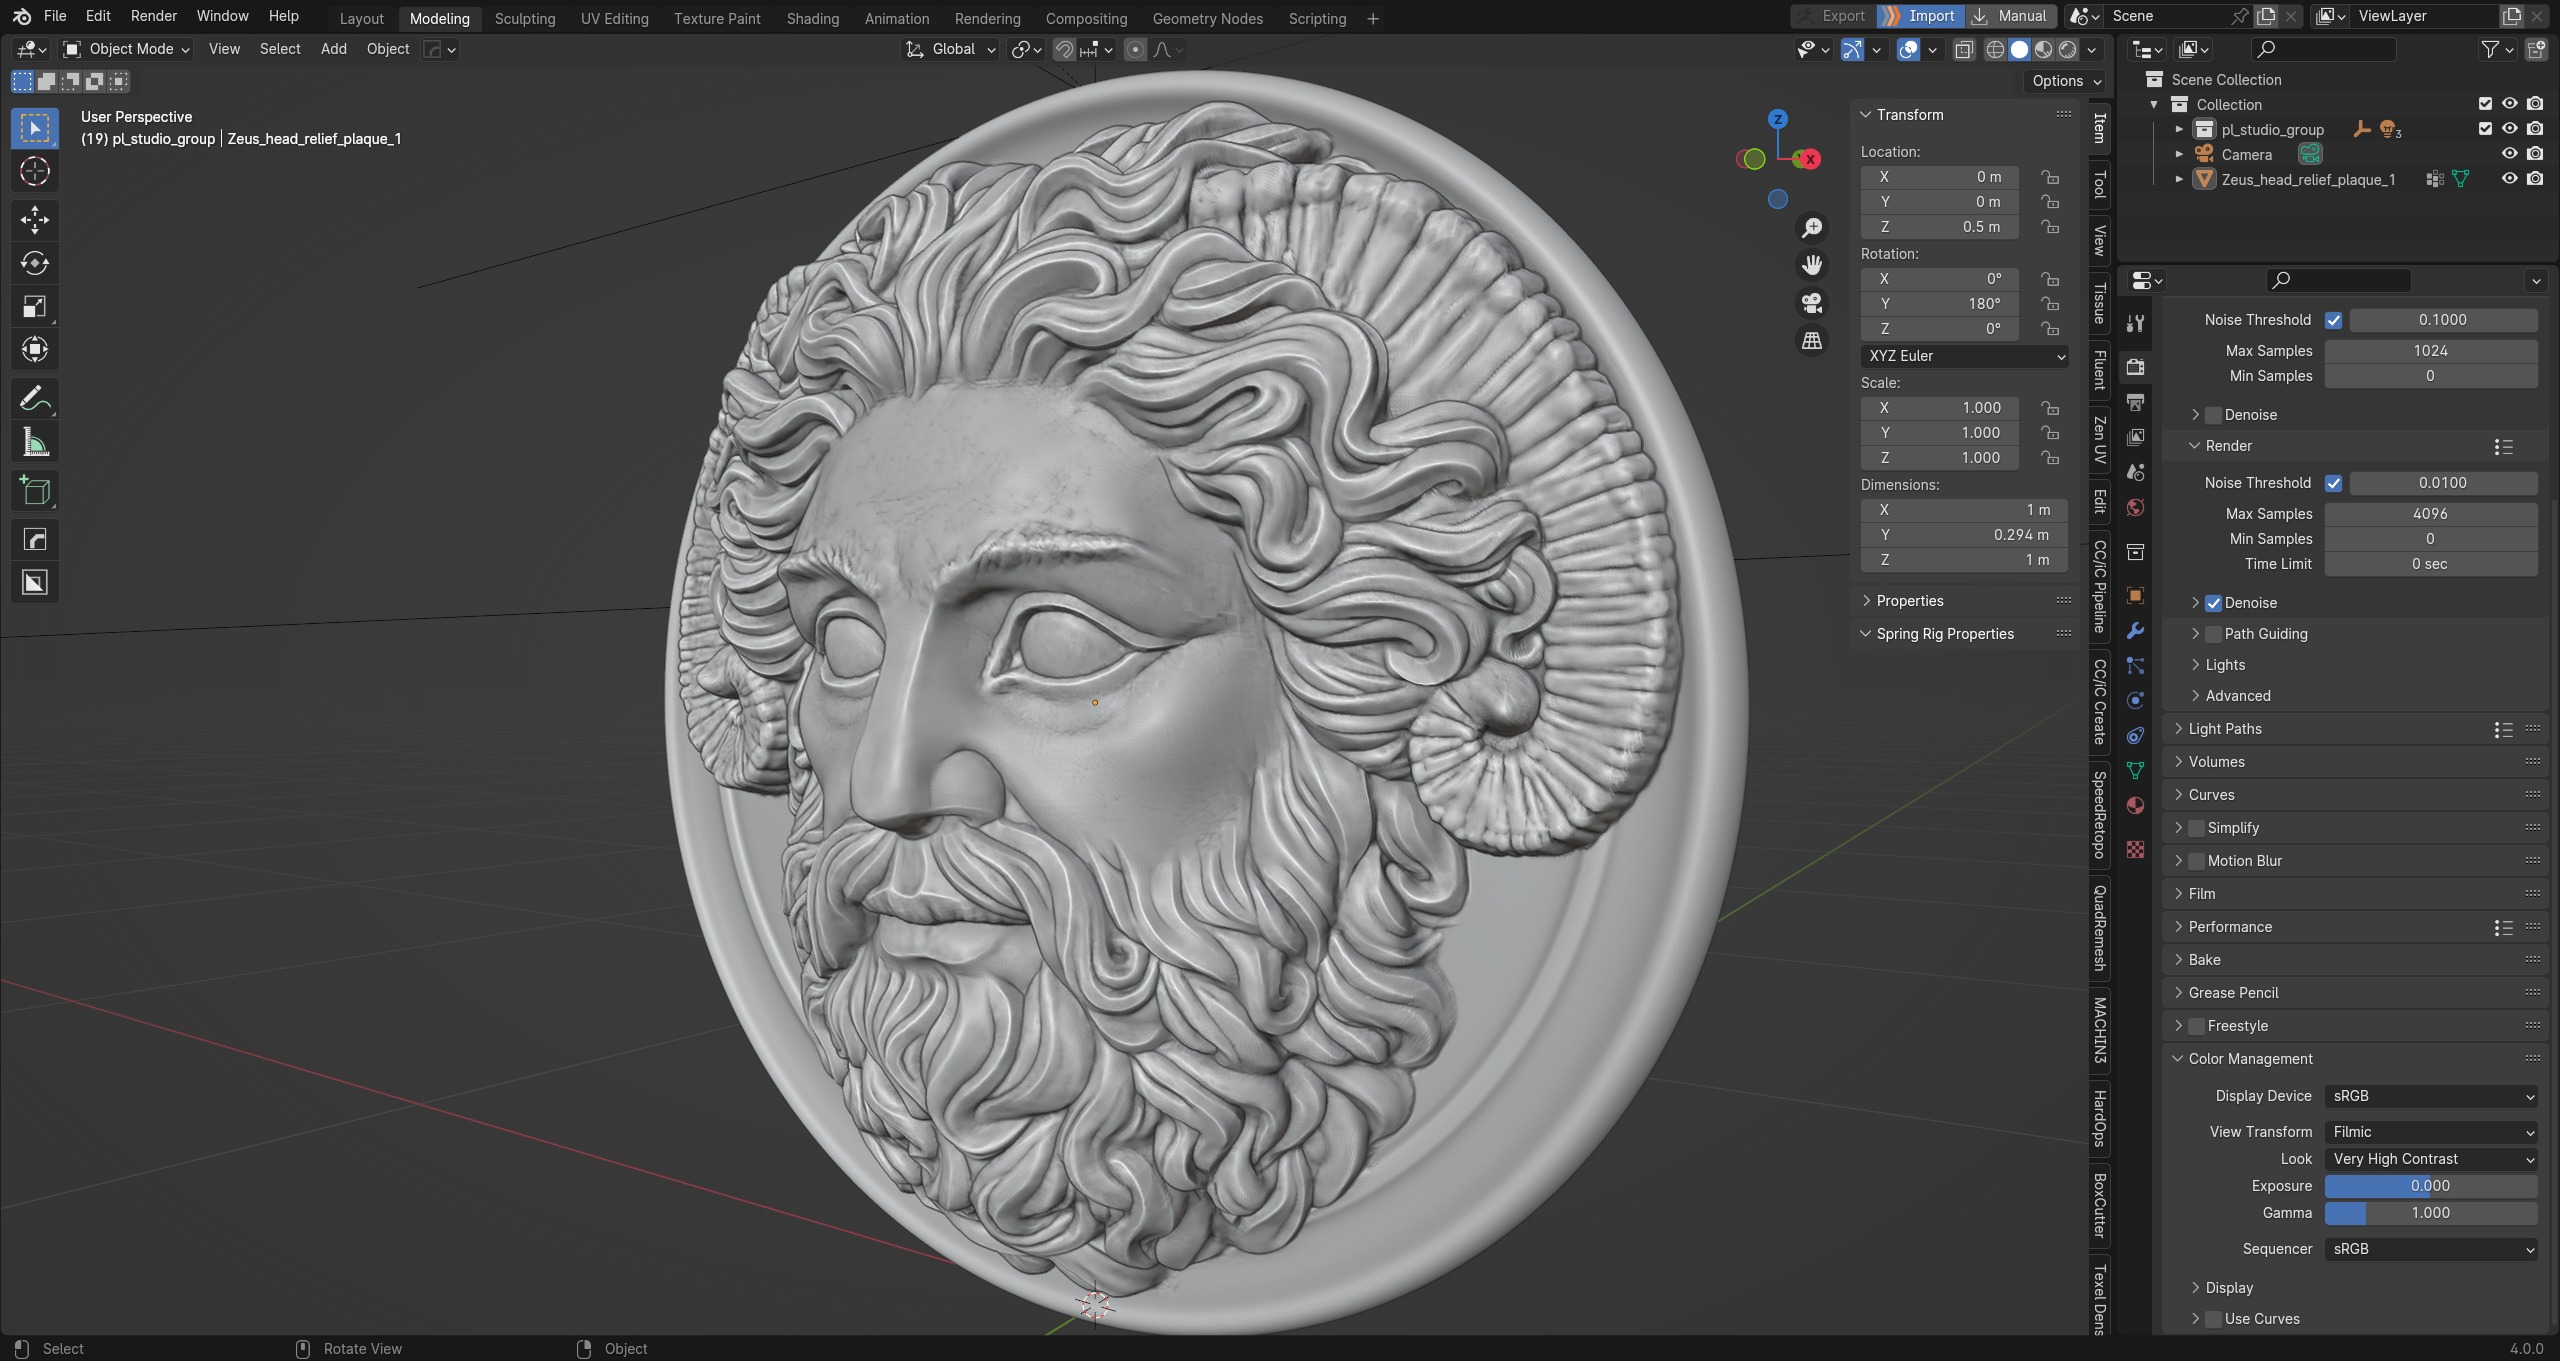Enable the Motion Blur checkbox

pos(2197,861)
